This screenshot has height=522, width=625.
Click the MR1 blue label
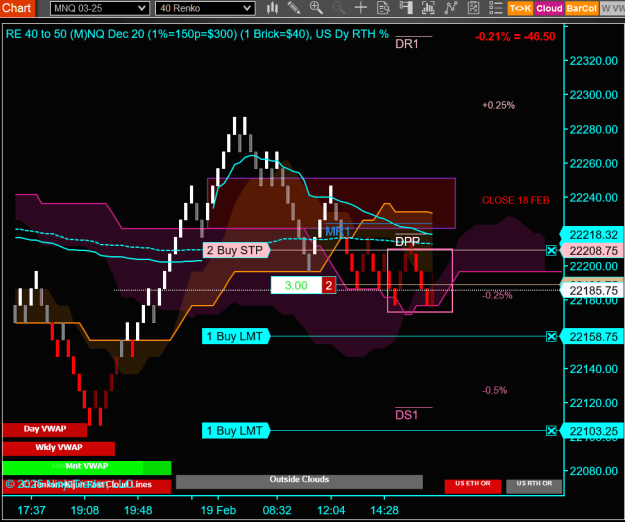tap(338, 232)
